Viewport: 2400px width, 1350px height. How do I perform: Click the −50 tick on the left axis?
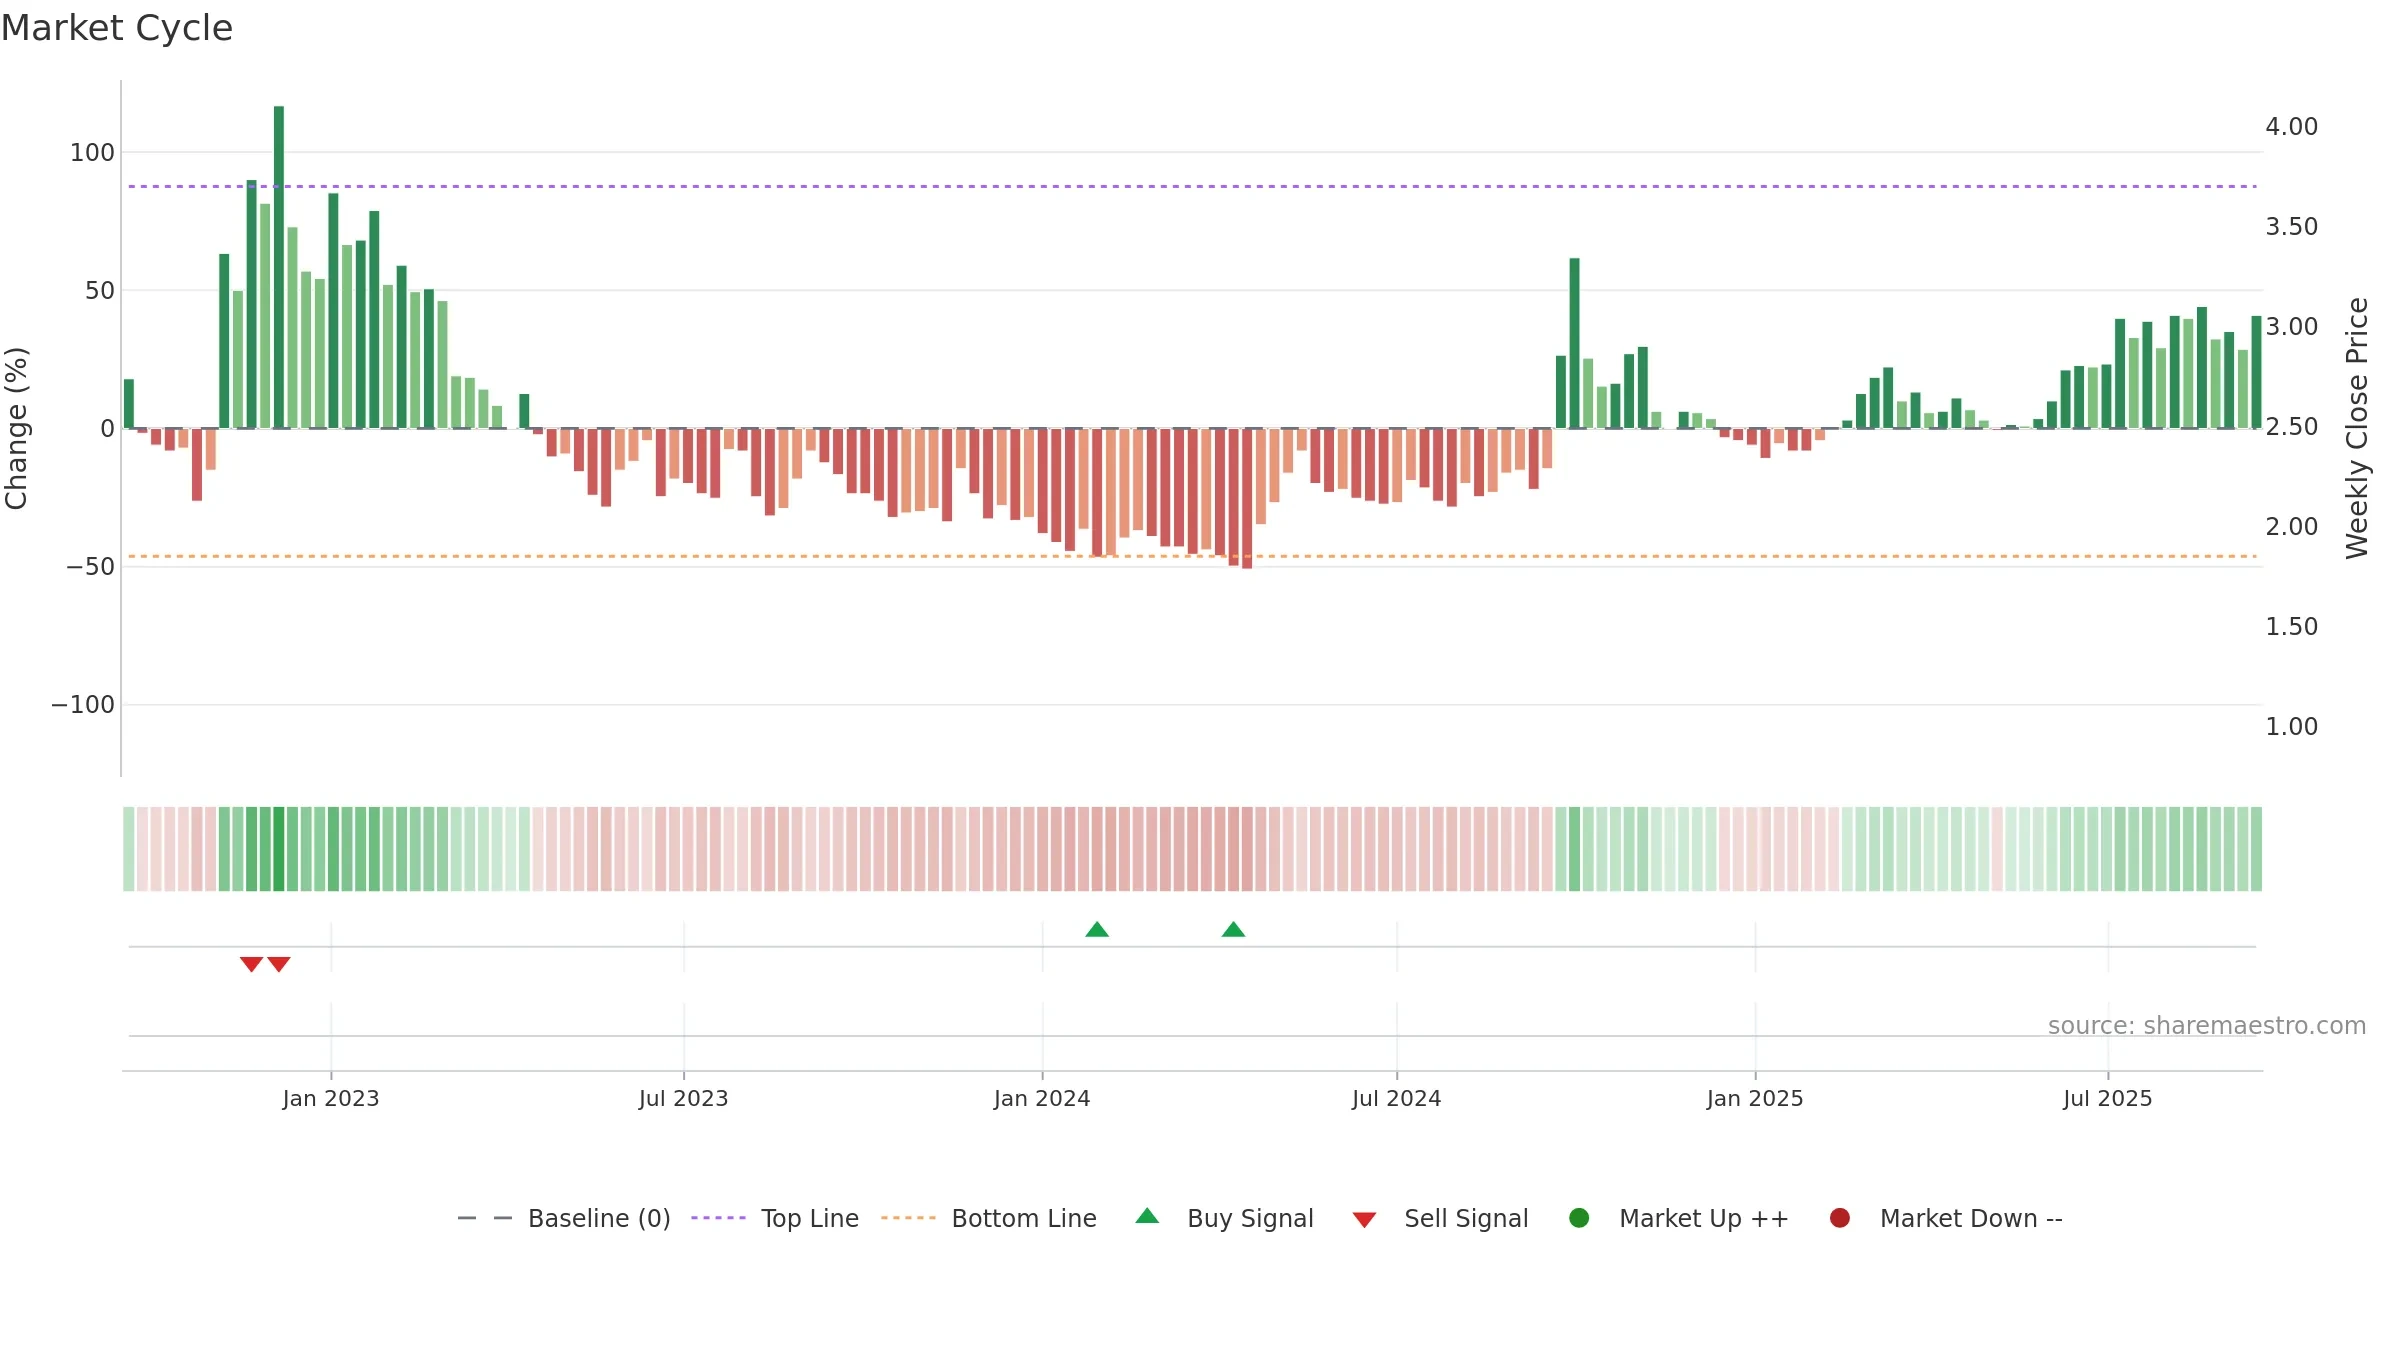coord(90,566)
